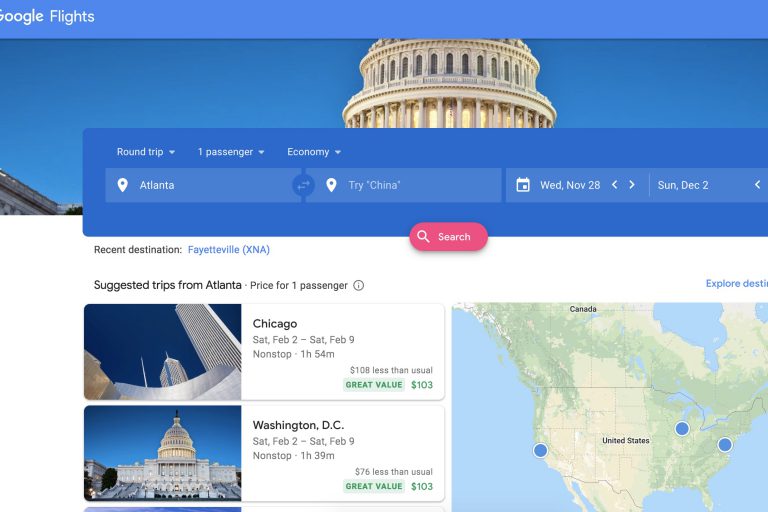768x512 pixels.
Task: Click the swap origin and destination icon
Action: [x=304, y=185]
